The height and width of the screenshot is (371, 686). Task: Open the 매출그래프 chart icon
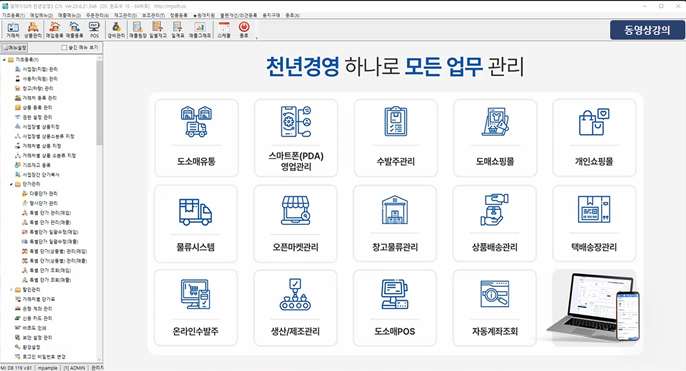[x=200, y=30]
